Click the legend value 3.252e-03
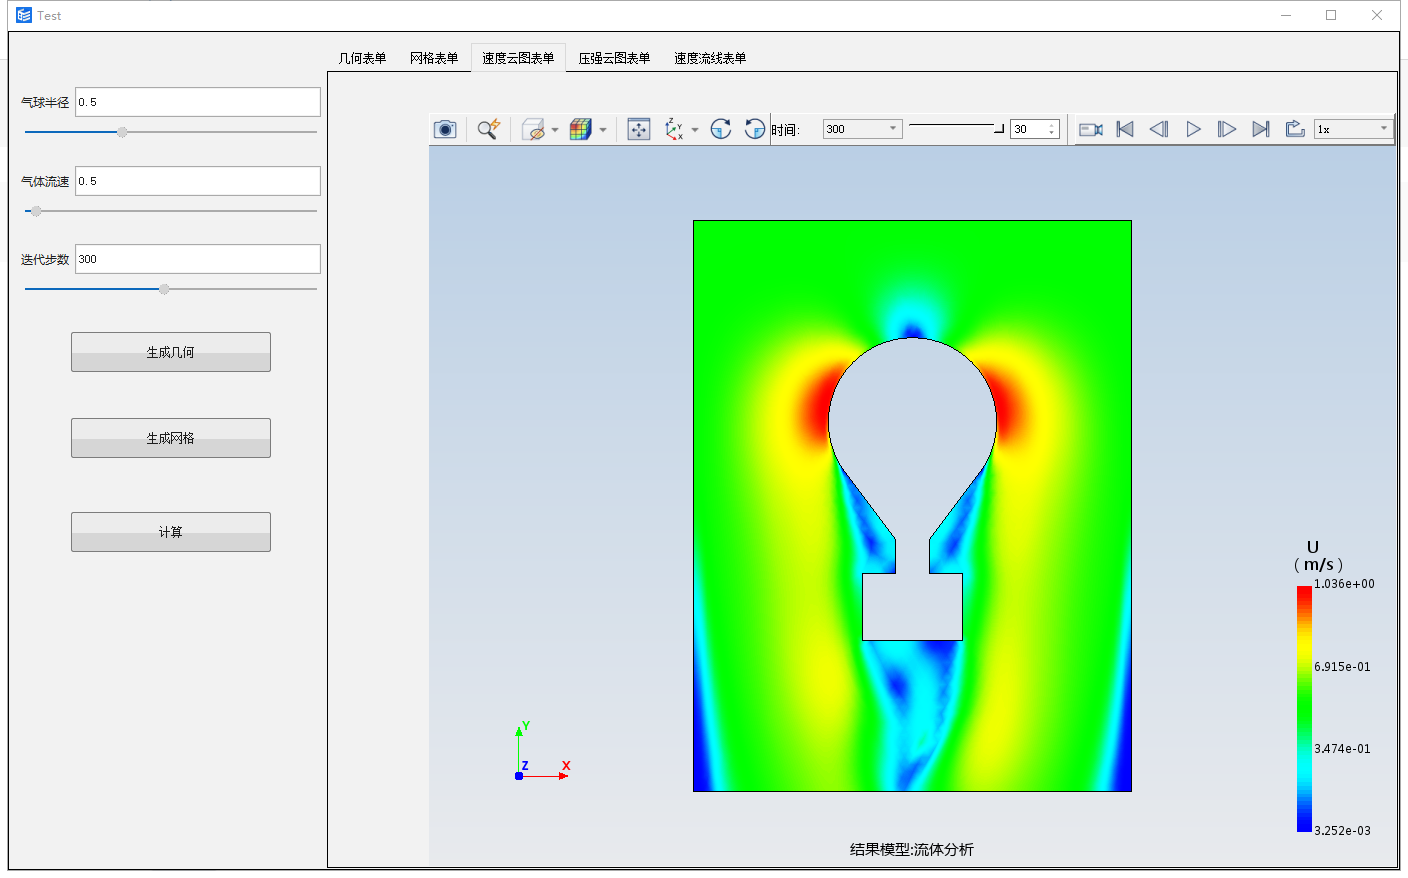This screenshot has width=1408, height=878. pos(1342,830)
